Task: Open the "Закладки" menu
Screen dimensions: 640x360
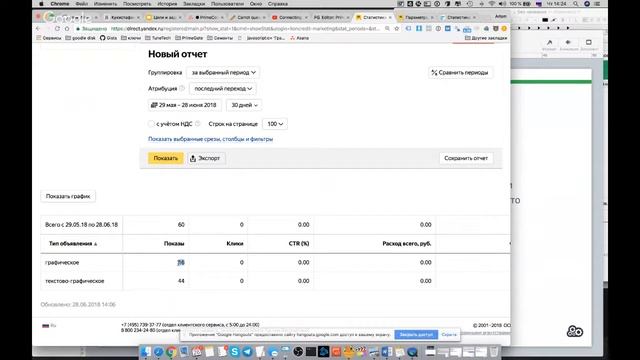Action: pos(194,4)
